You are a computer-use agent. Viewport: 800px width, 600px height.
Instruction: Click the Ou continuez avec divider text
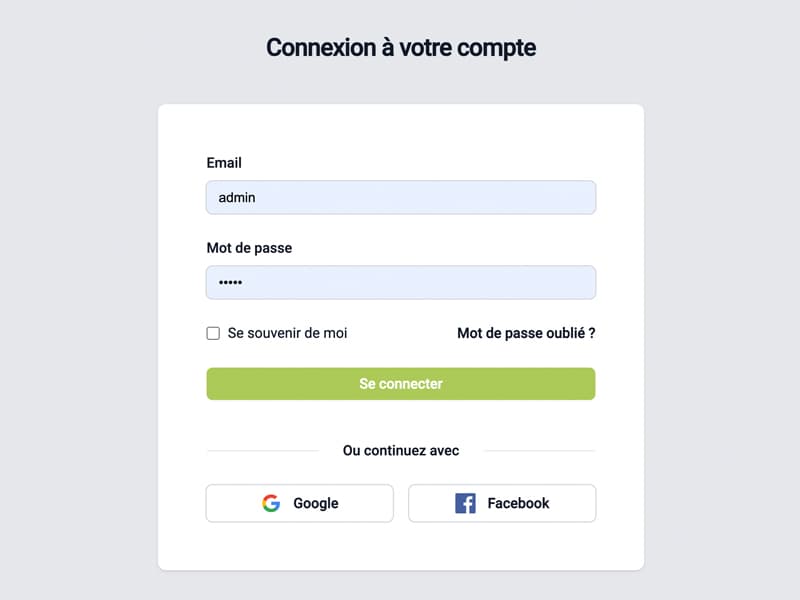click(400, 450)
